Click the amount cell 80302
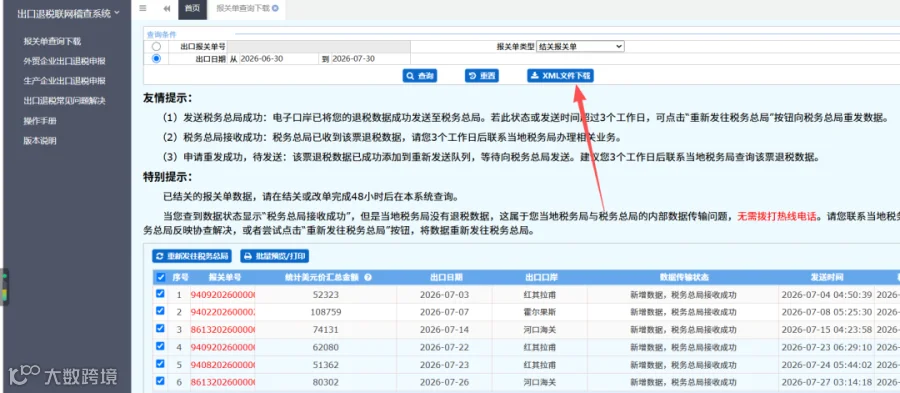The image size is (900, 393). [x=325, y=382]
